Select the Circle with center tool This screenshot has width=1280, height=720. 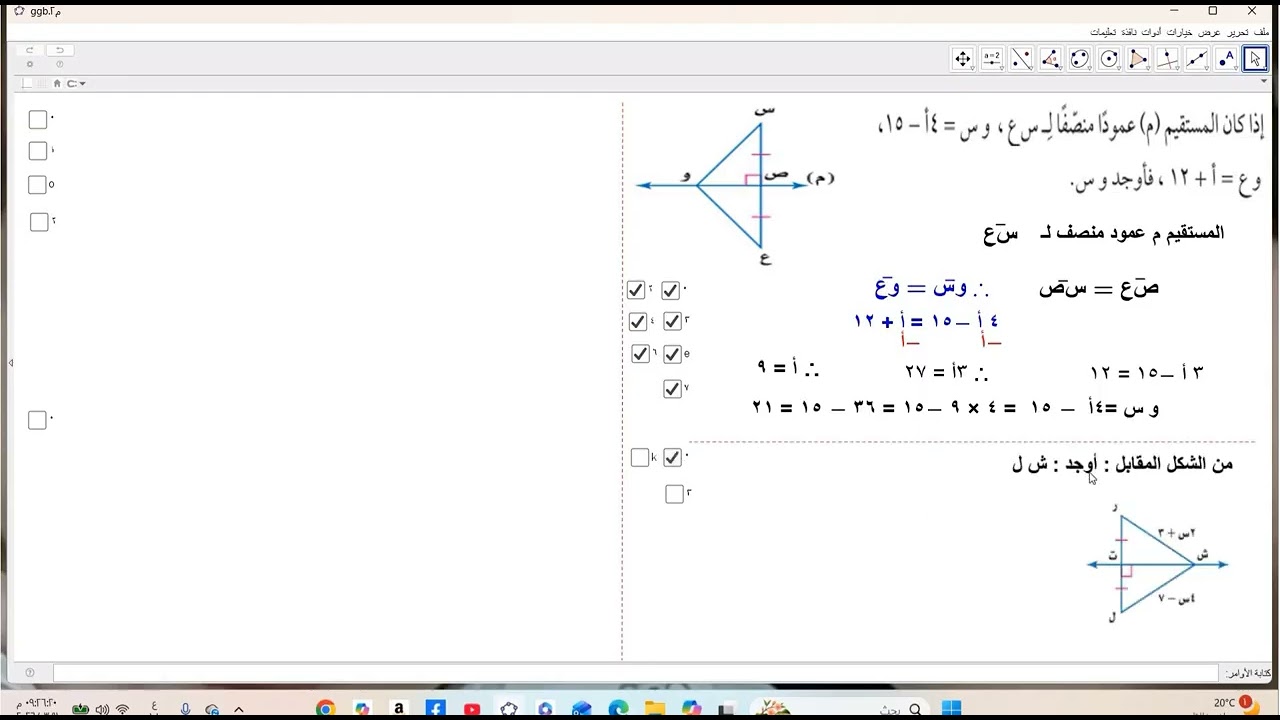click(x=1109, y=59)
